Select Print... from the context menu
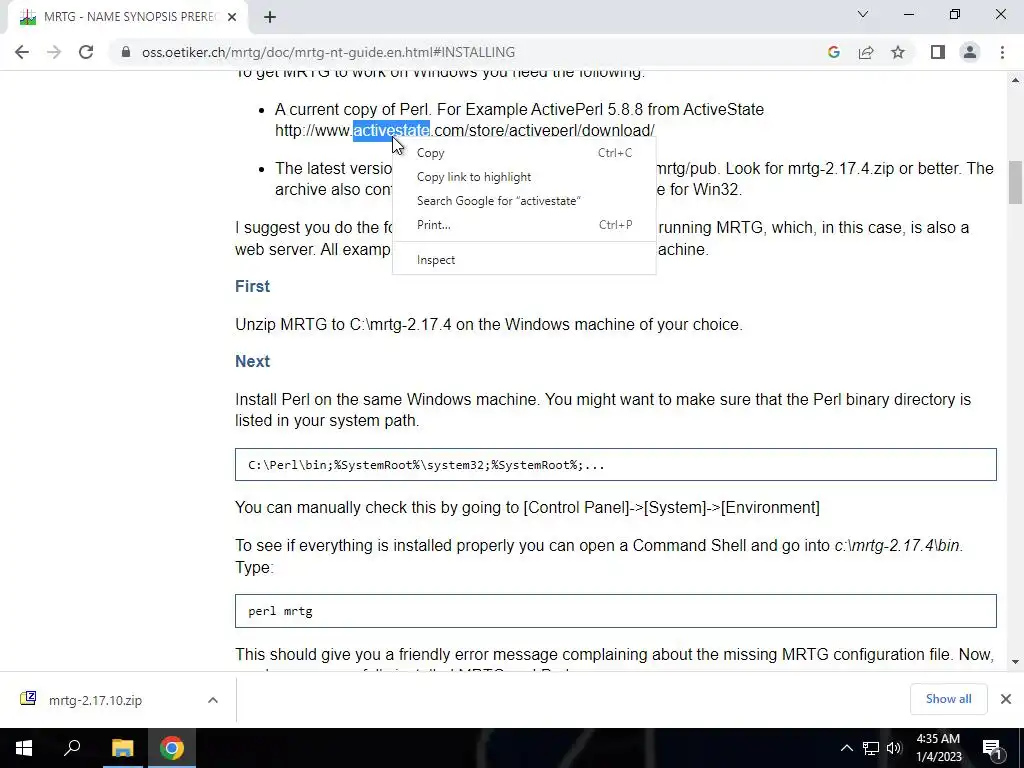1024x768 pixels. [x=524, y=225]
